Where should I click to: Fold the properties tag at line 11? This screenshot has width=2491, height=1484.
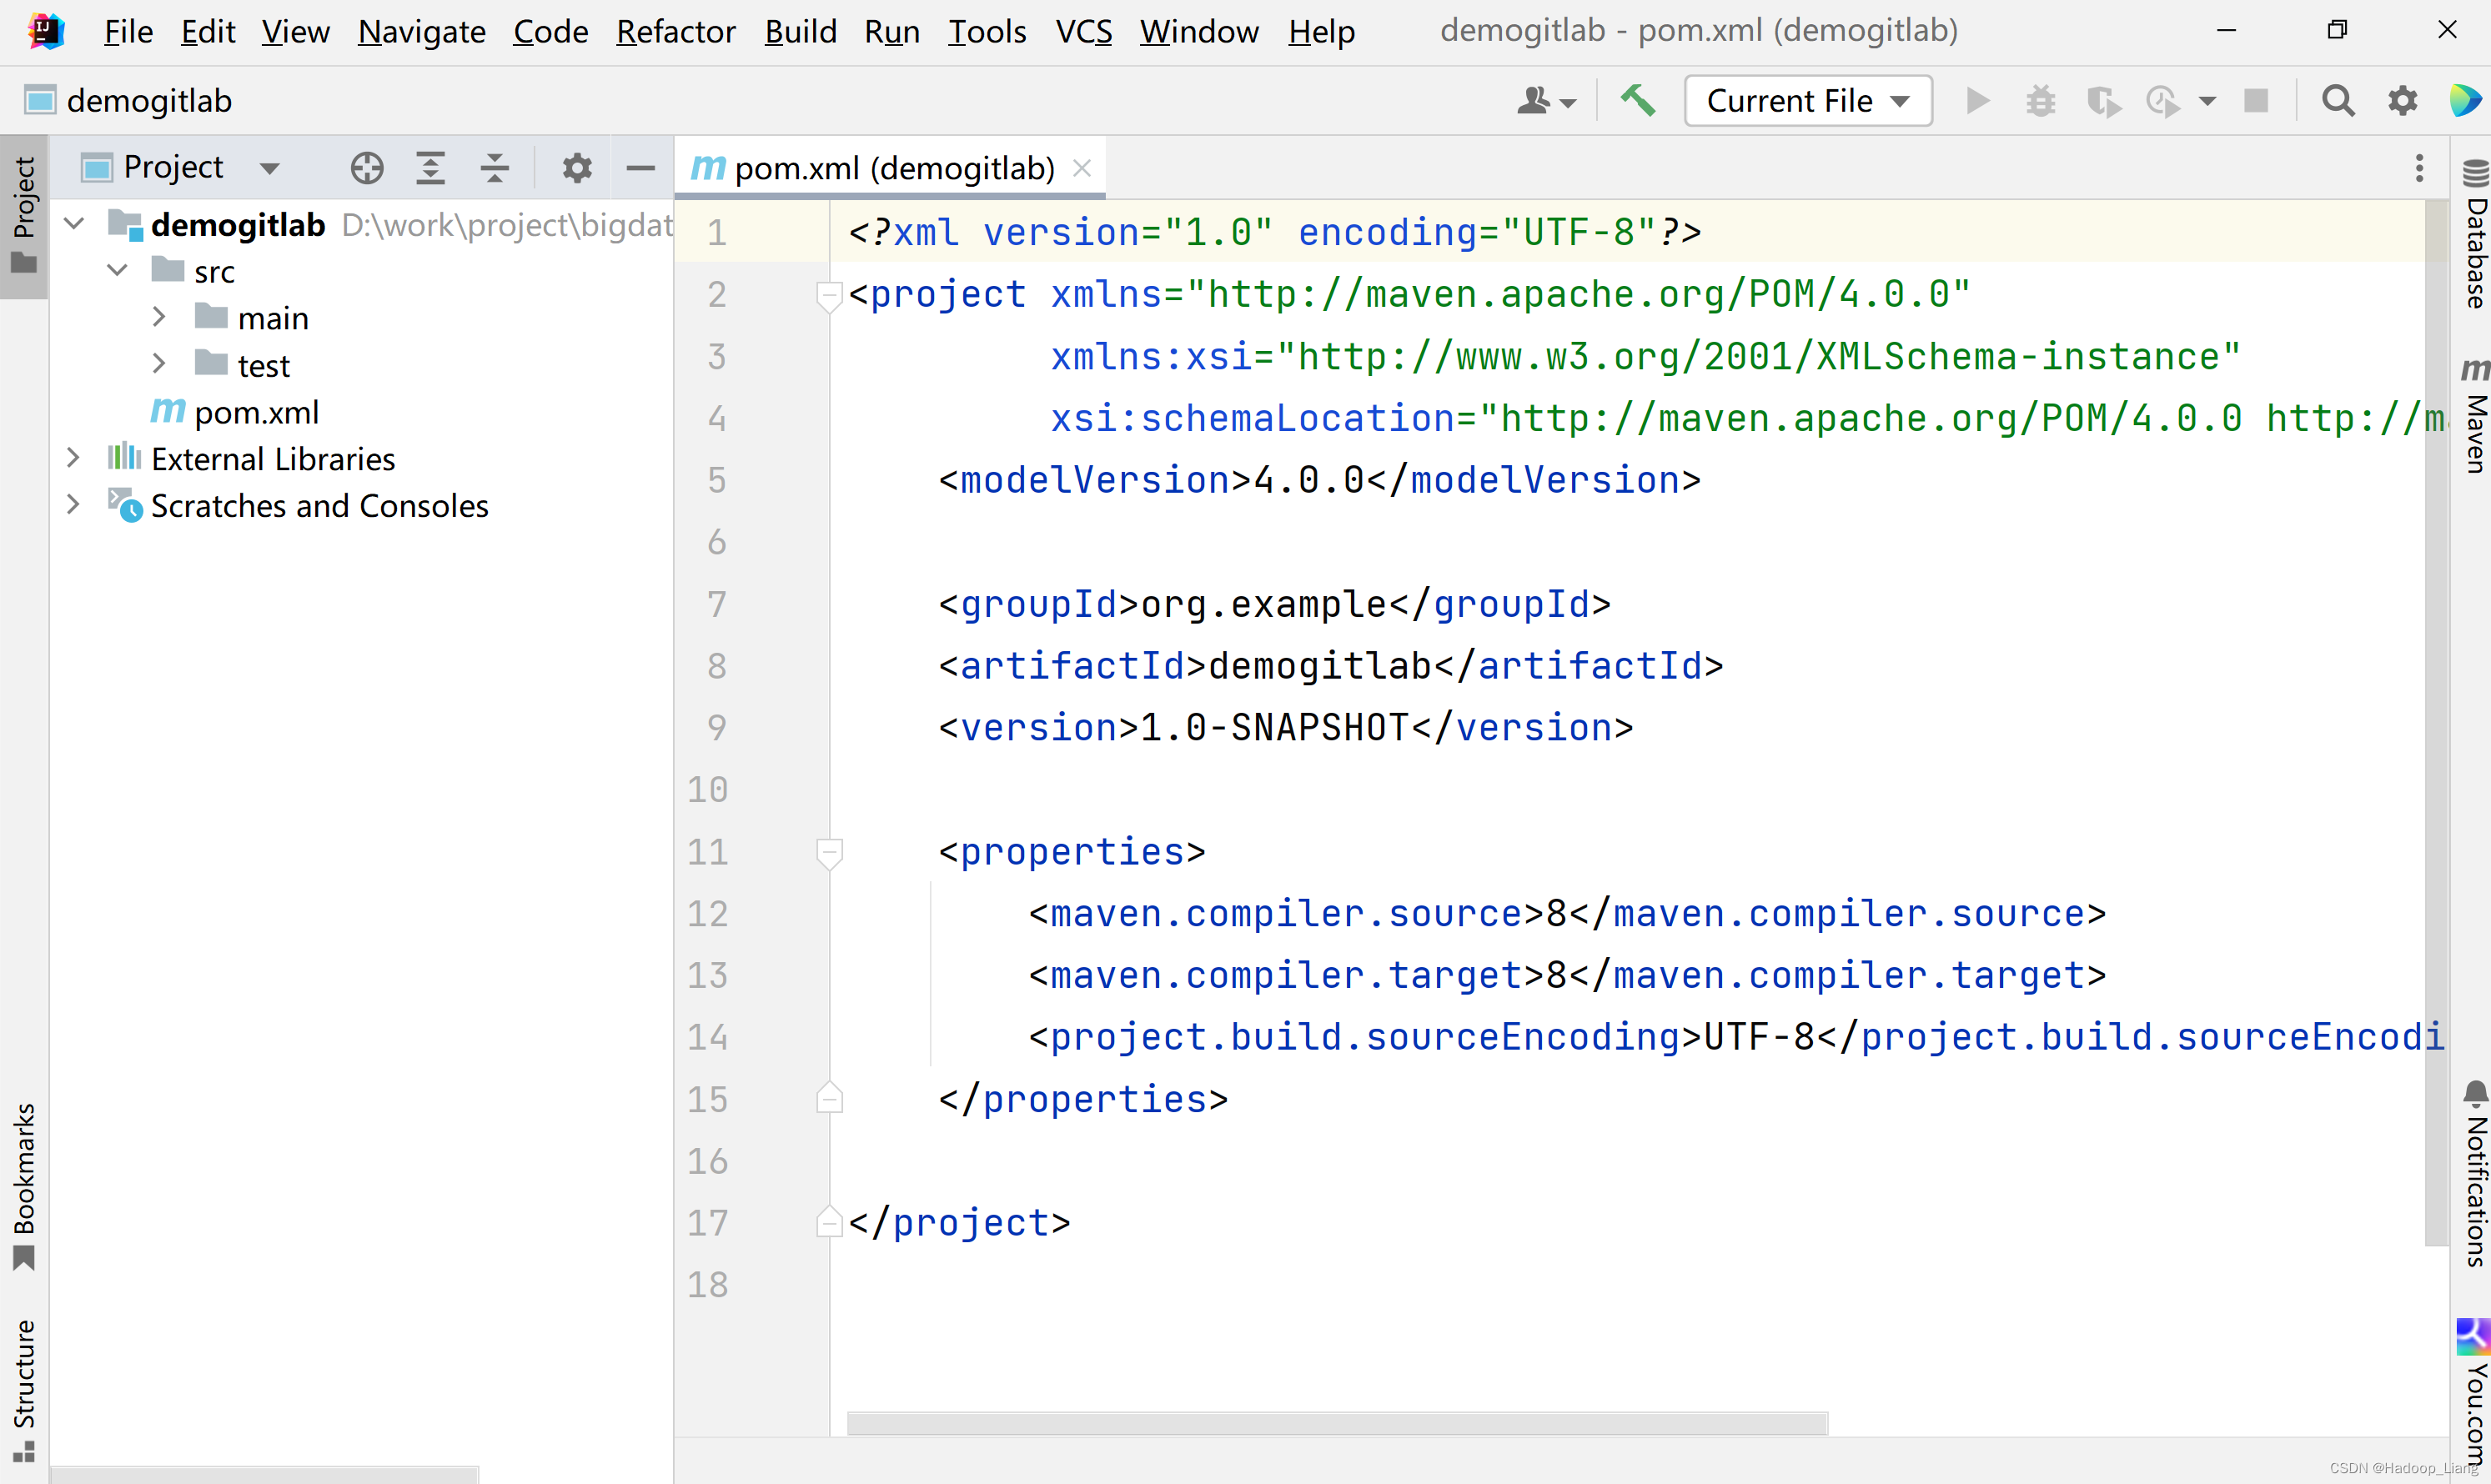829,852
